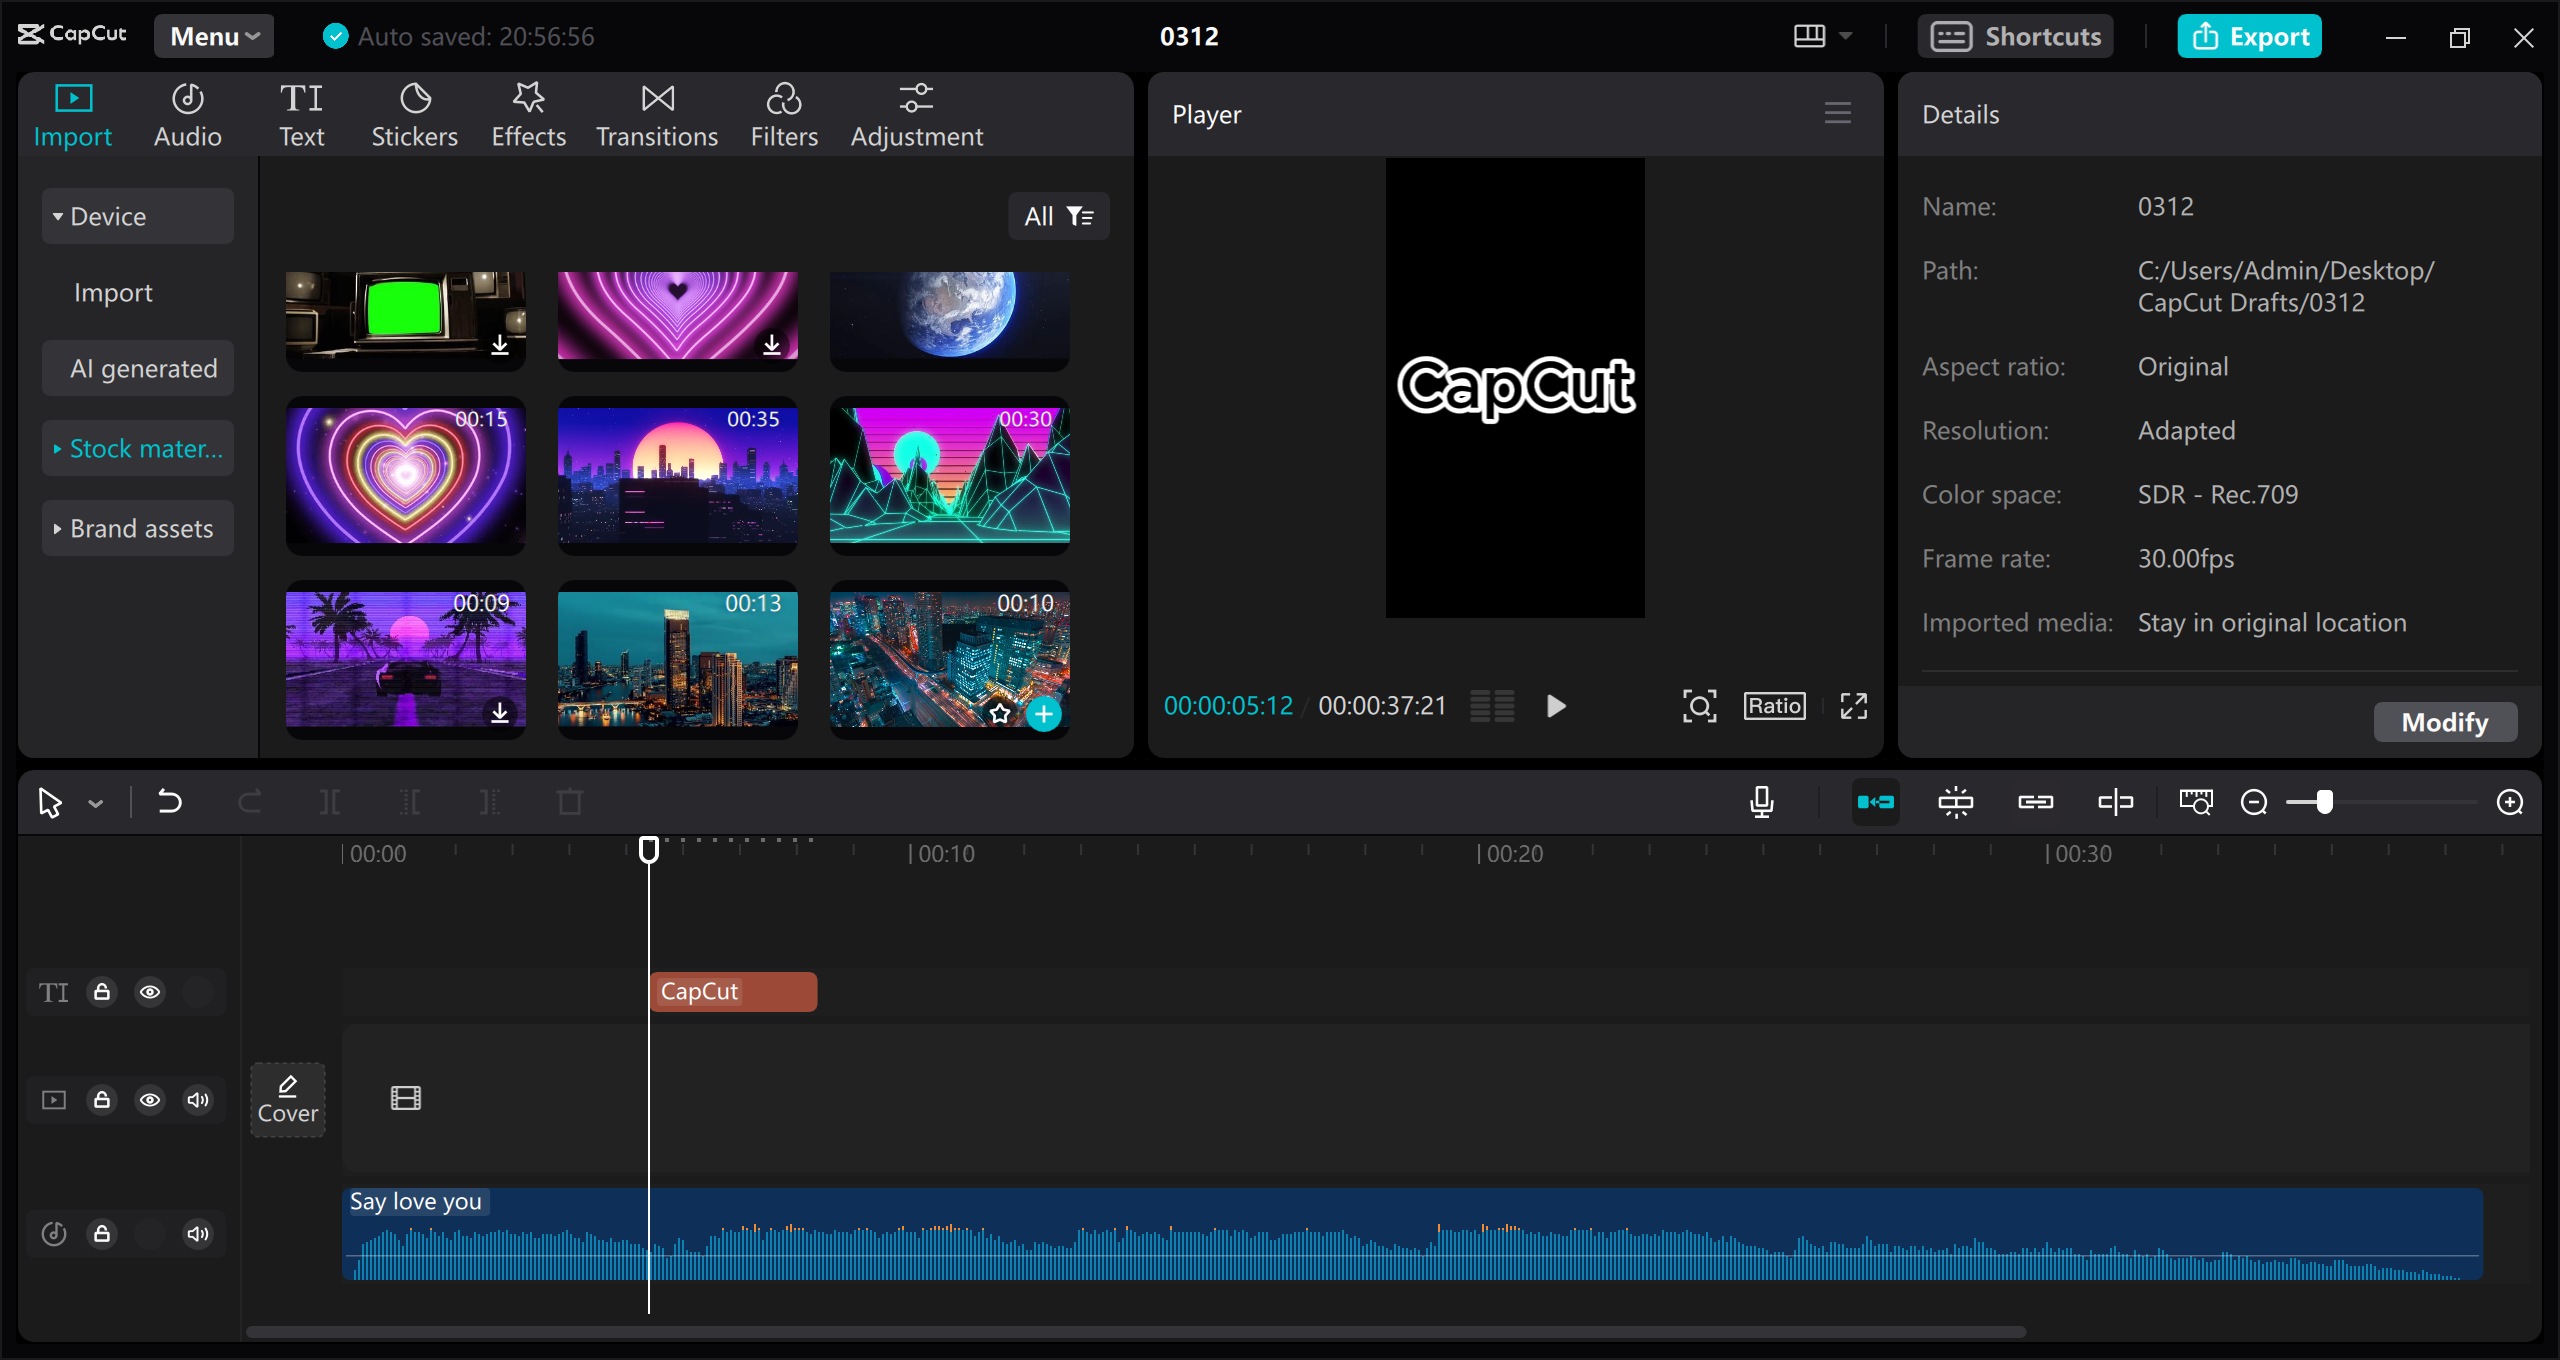Click the player quality lines icon
The image size is (2560, 1360).
(x=1492, y=706)
